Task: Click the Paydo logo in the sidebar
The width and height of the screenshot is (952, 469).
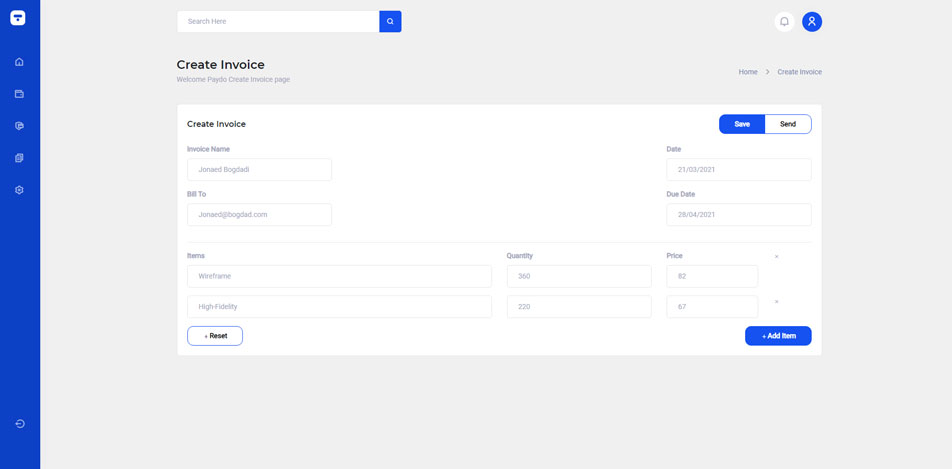Action: [x=19, y=18]
